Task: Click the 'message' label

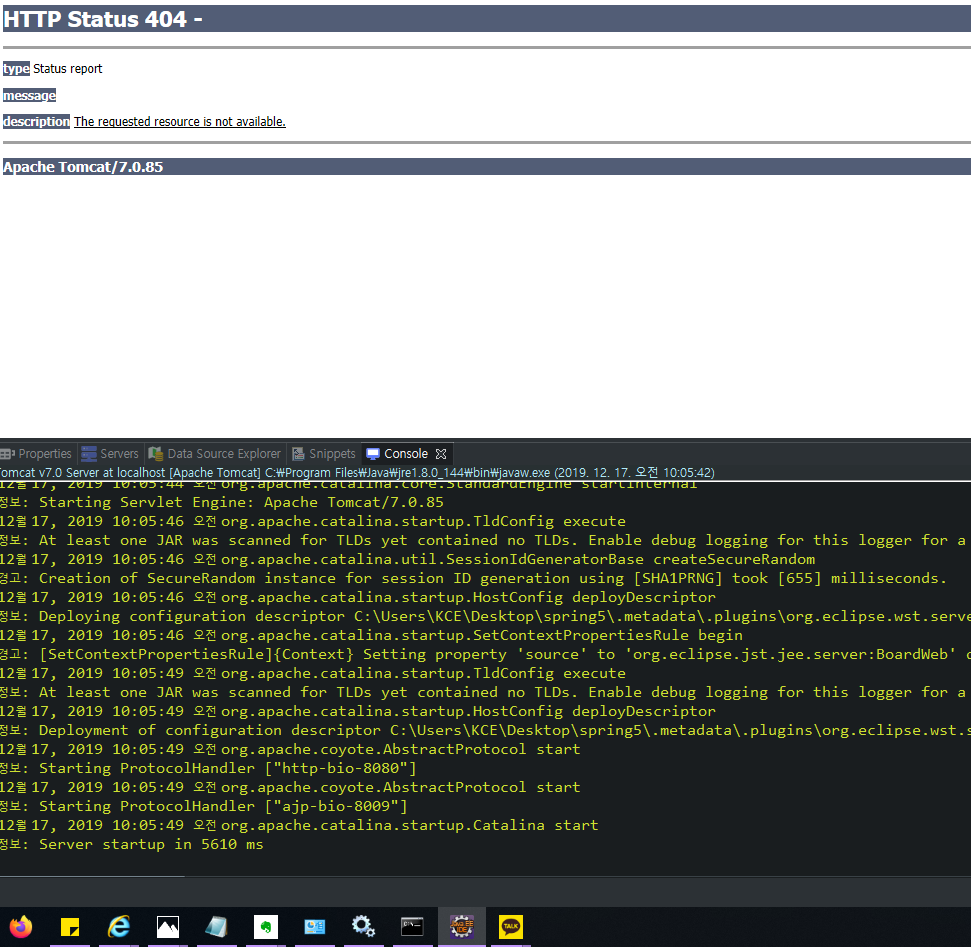Action: pos(29,95)
